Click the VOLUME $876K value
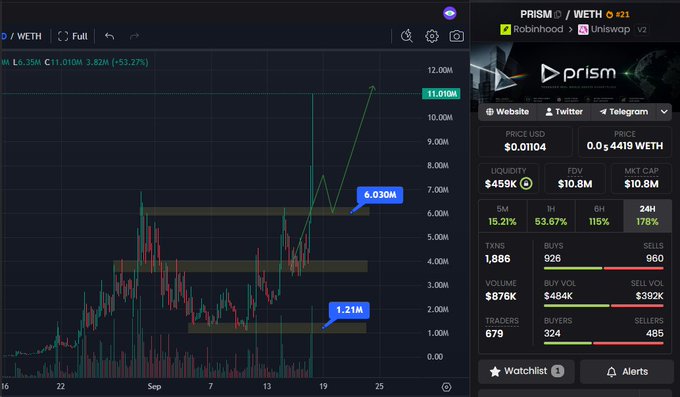The image size is (680, 397). 501,296
